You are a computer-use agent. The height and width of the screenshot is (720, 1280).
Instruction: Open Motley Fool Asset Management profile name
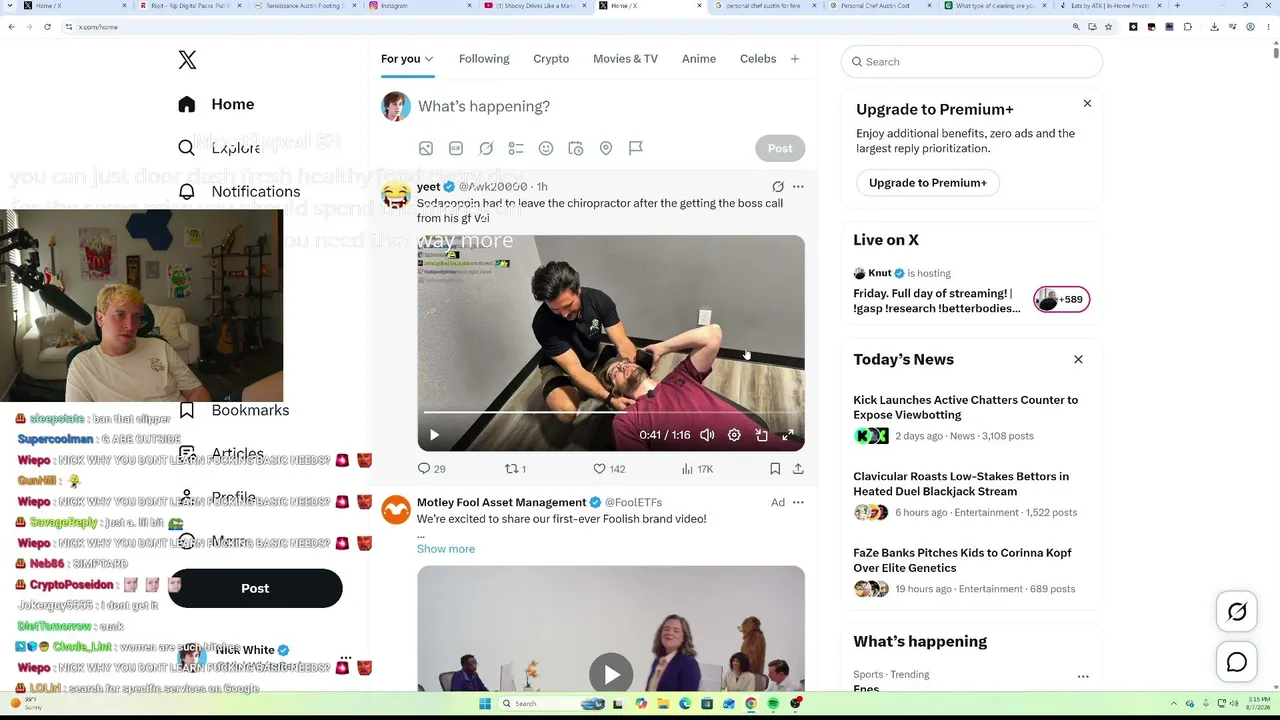click(x=502, y=502)
